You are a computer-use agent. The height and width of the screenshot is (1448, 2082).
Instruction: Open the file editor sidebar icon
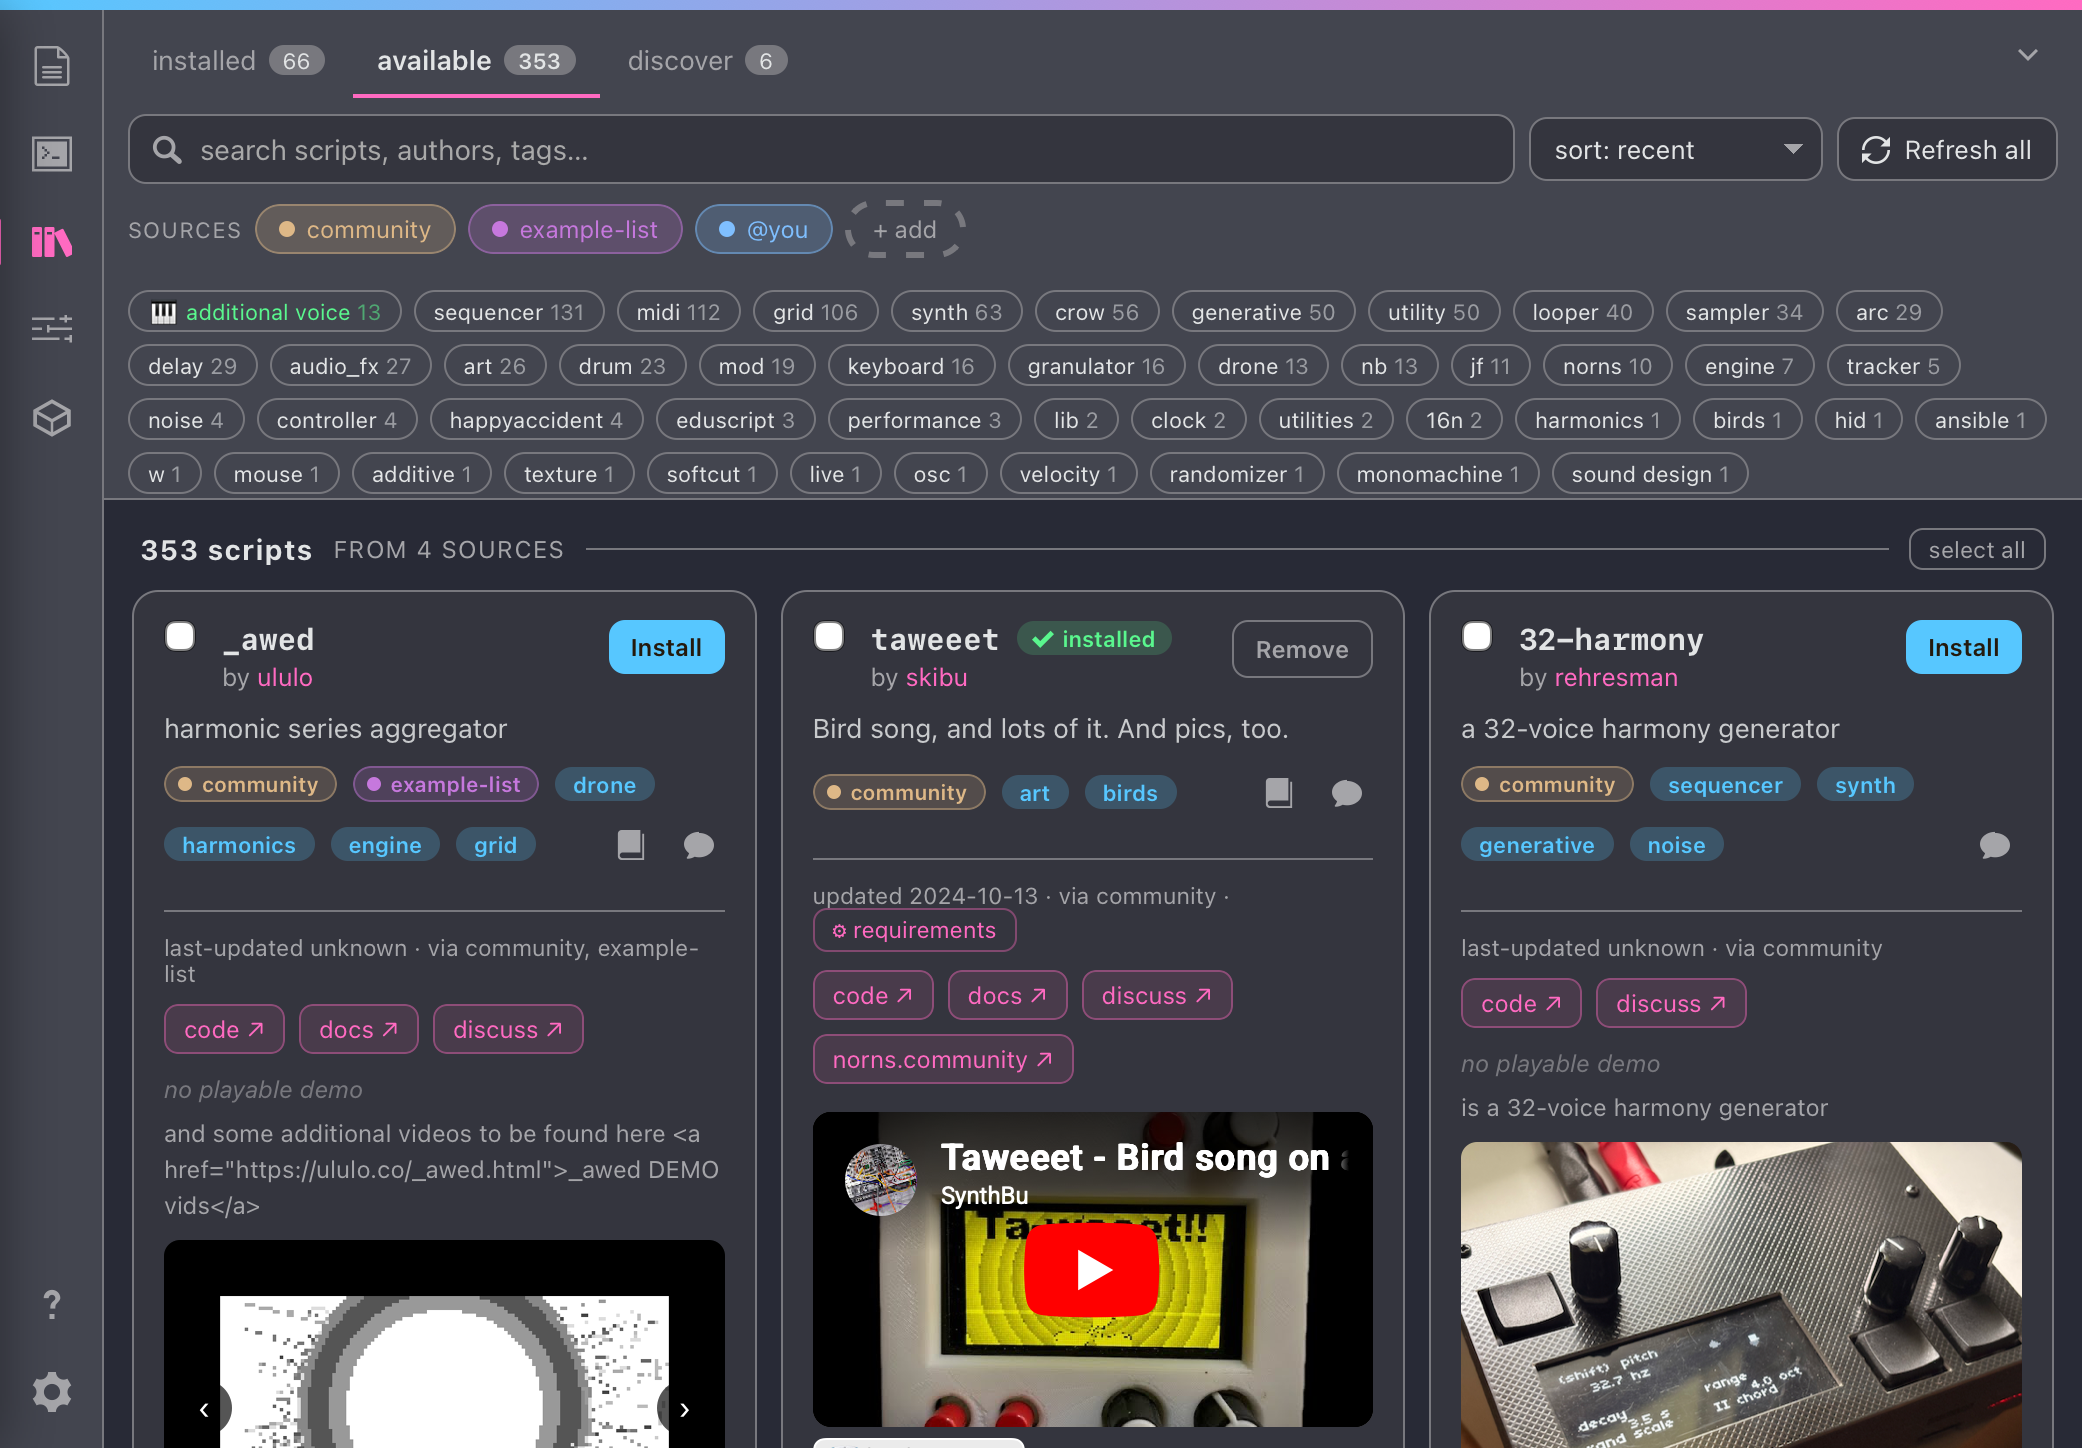tap(52, 67)
